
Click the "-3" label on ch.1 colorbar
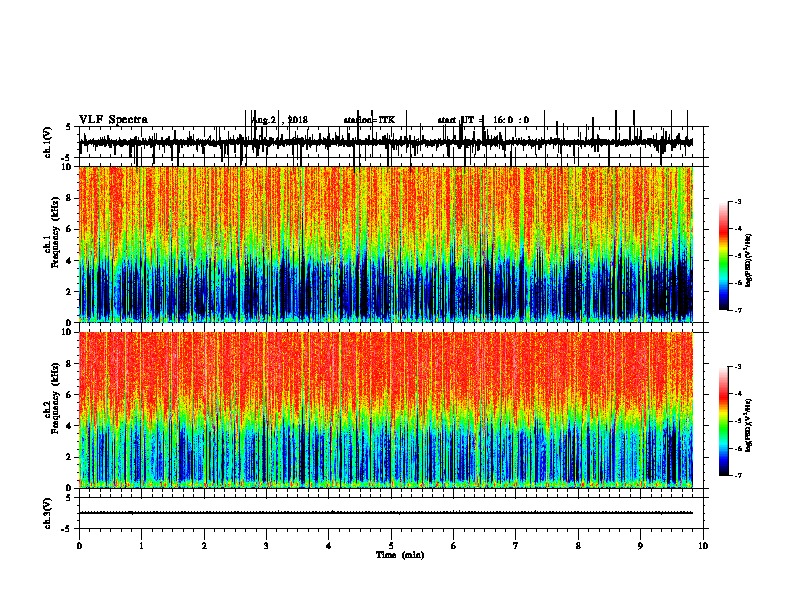pyautogui.click(x=737, y=202)
